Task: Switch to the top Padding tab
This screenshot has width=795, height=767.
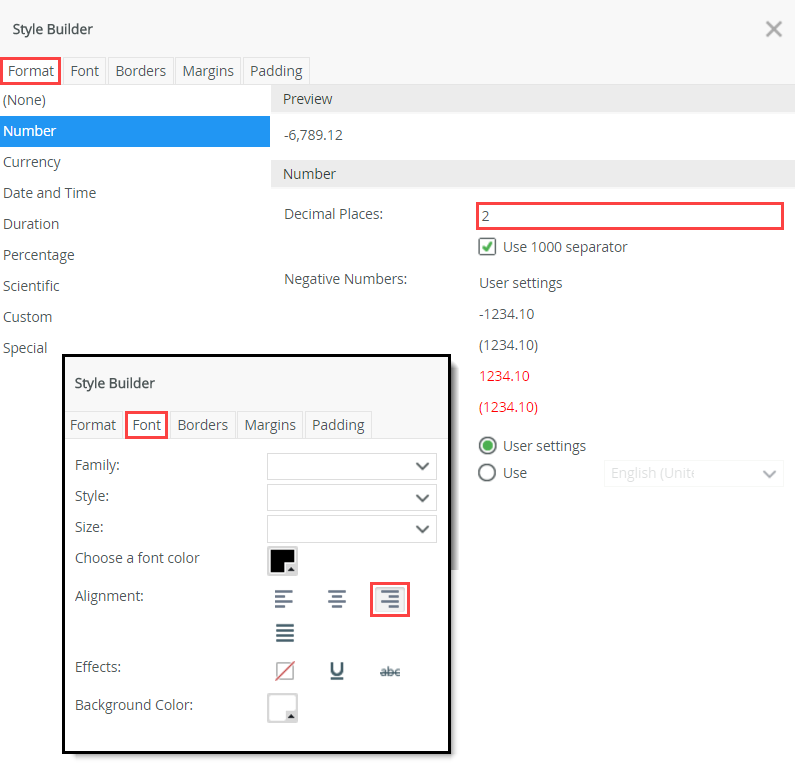Action: point(276,71)
